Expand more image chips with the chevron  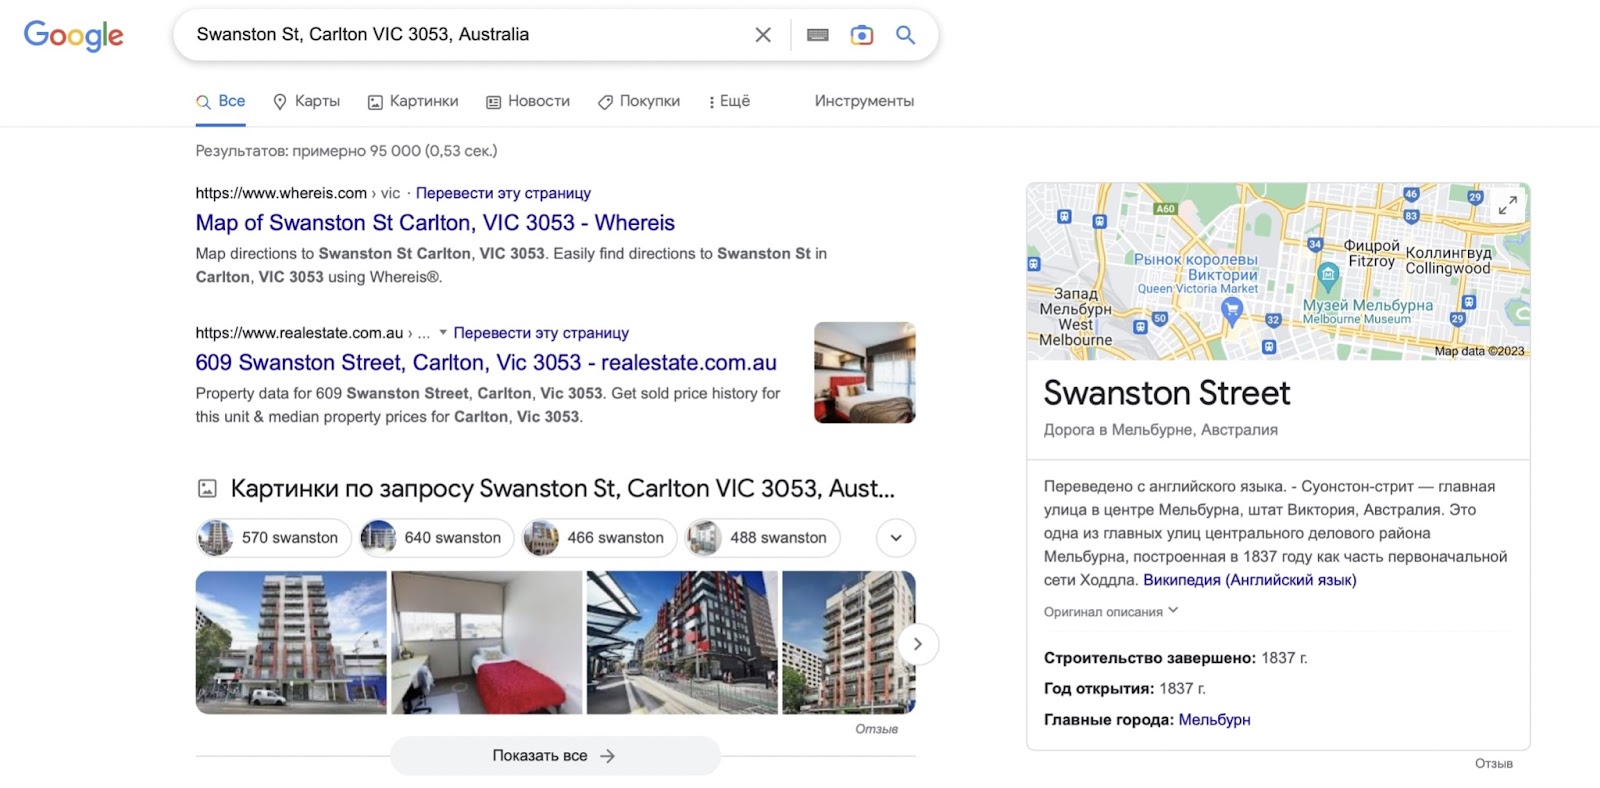tap(896, 538)
